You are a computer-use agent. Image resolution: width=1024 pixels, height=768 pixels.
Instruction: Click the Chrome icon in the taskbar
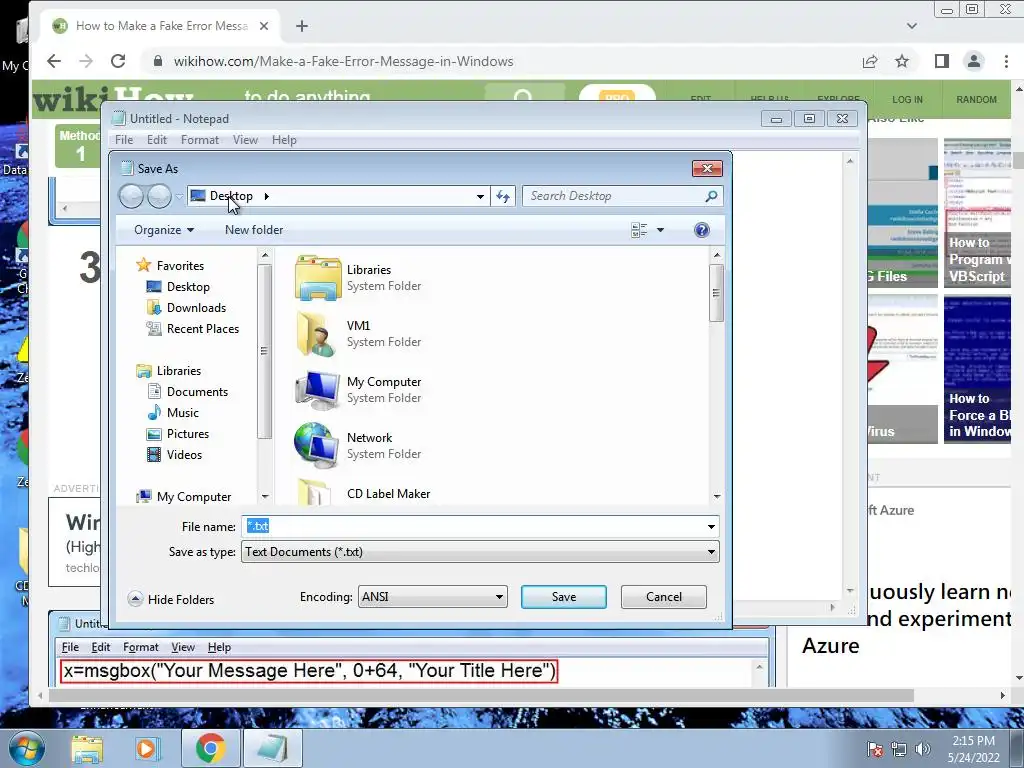coord(210,749)
